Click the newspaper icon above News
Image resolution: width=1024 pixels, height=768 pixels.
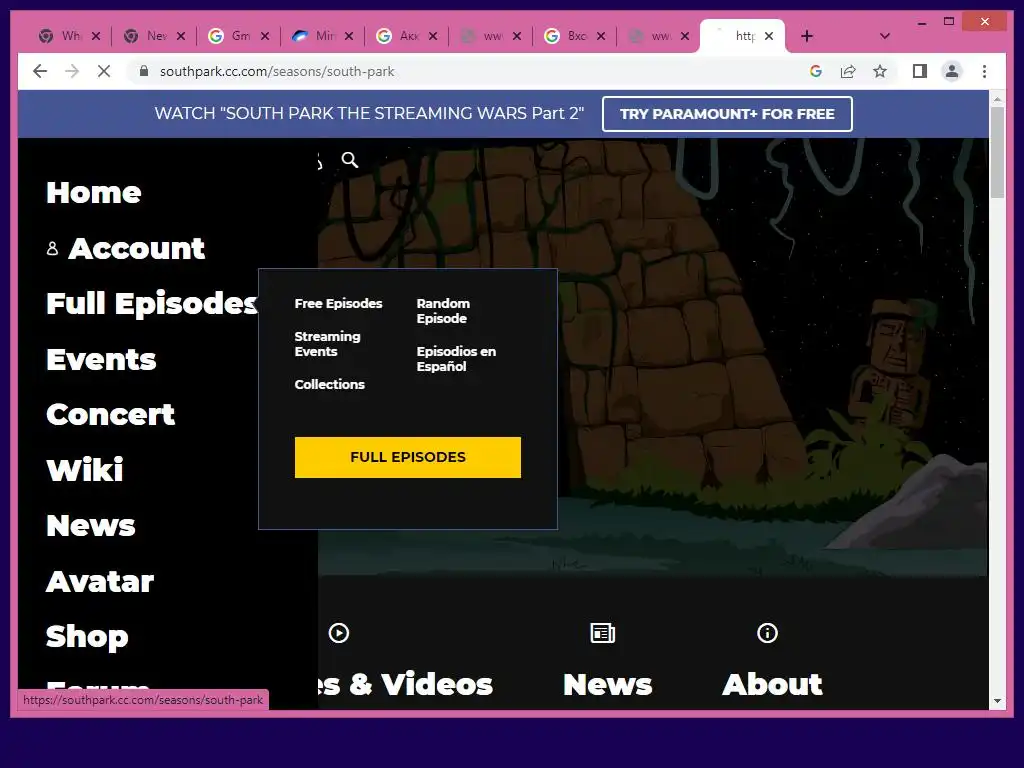(602, 633)
